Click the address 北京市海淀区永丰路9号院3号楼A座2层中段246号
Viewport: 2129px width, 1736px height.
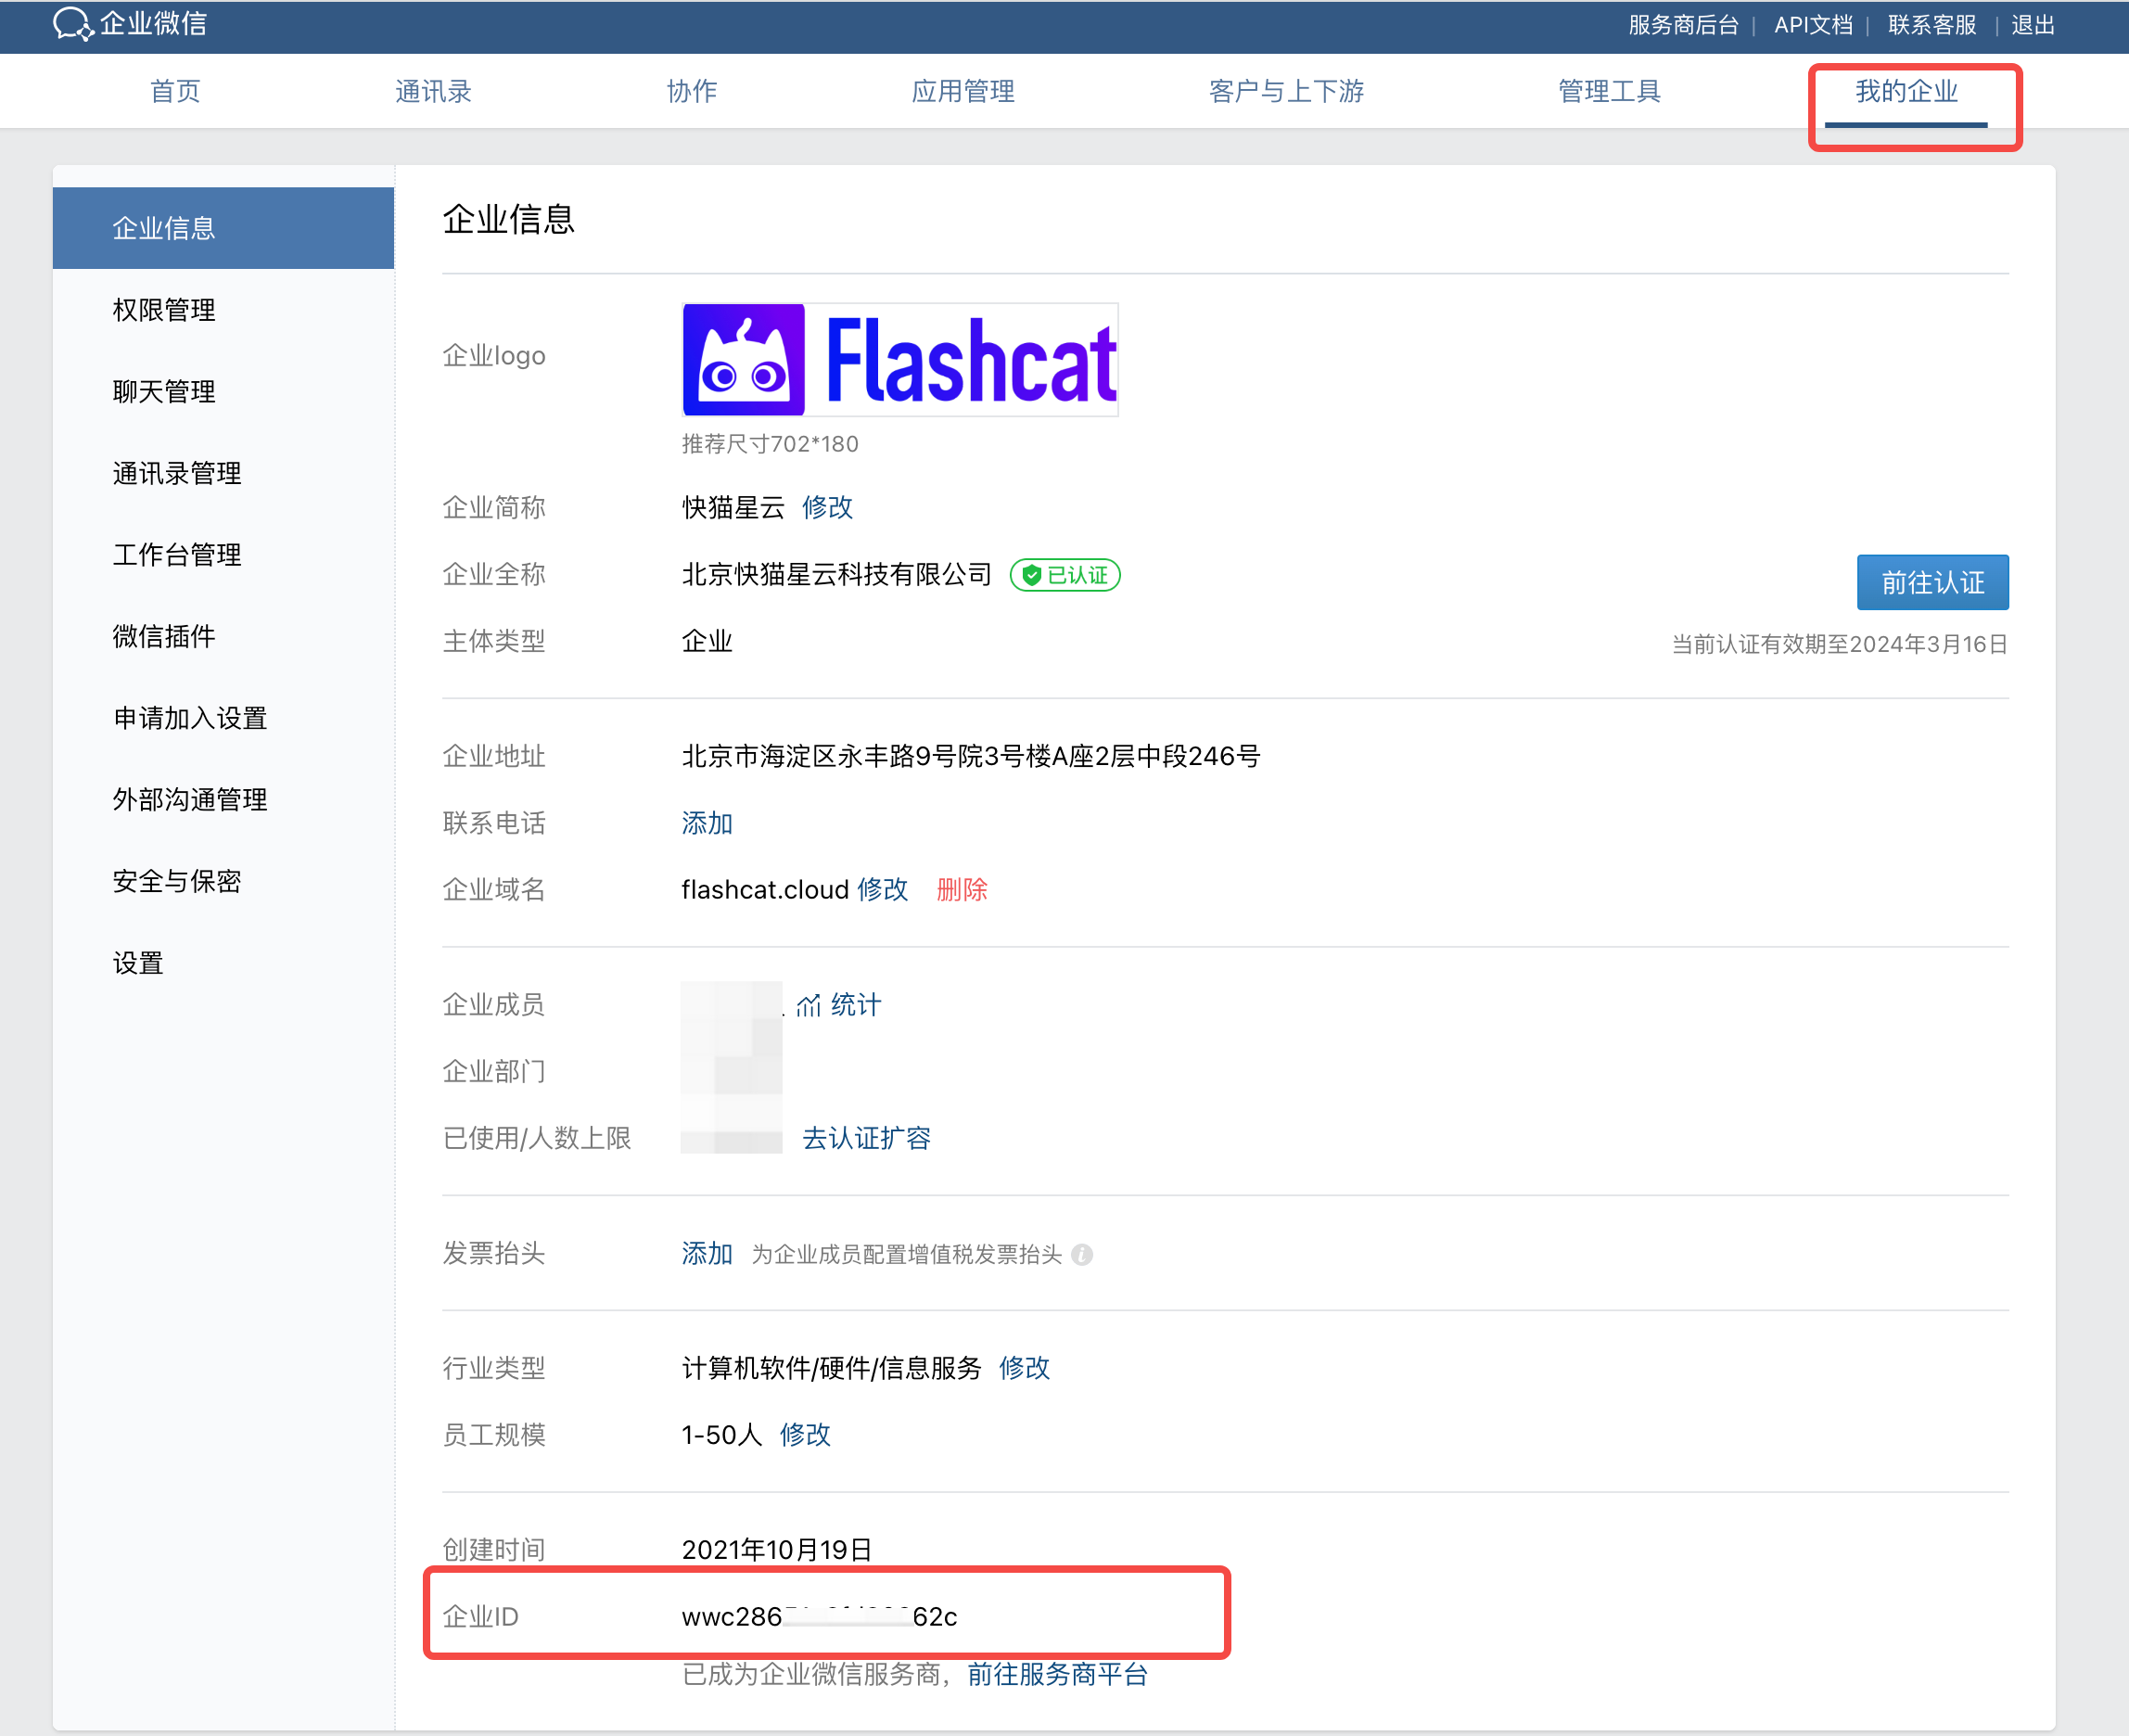(x=971, y=756)
